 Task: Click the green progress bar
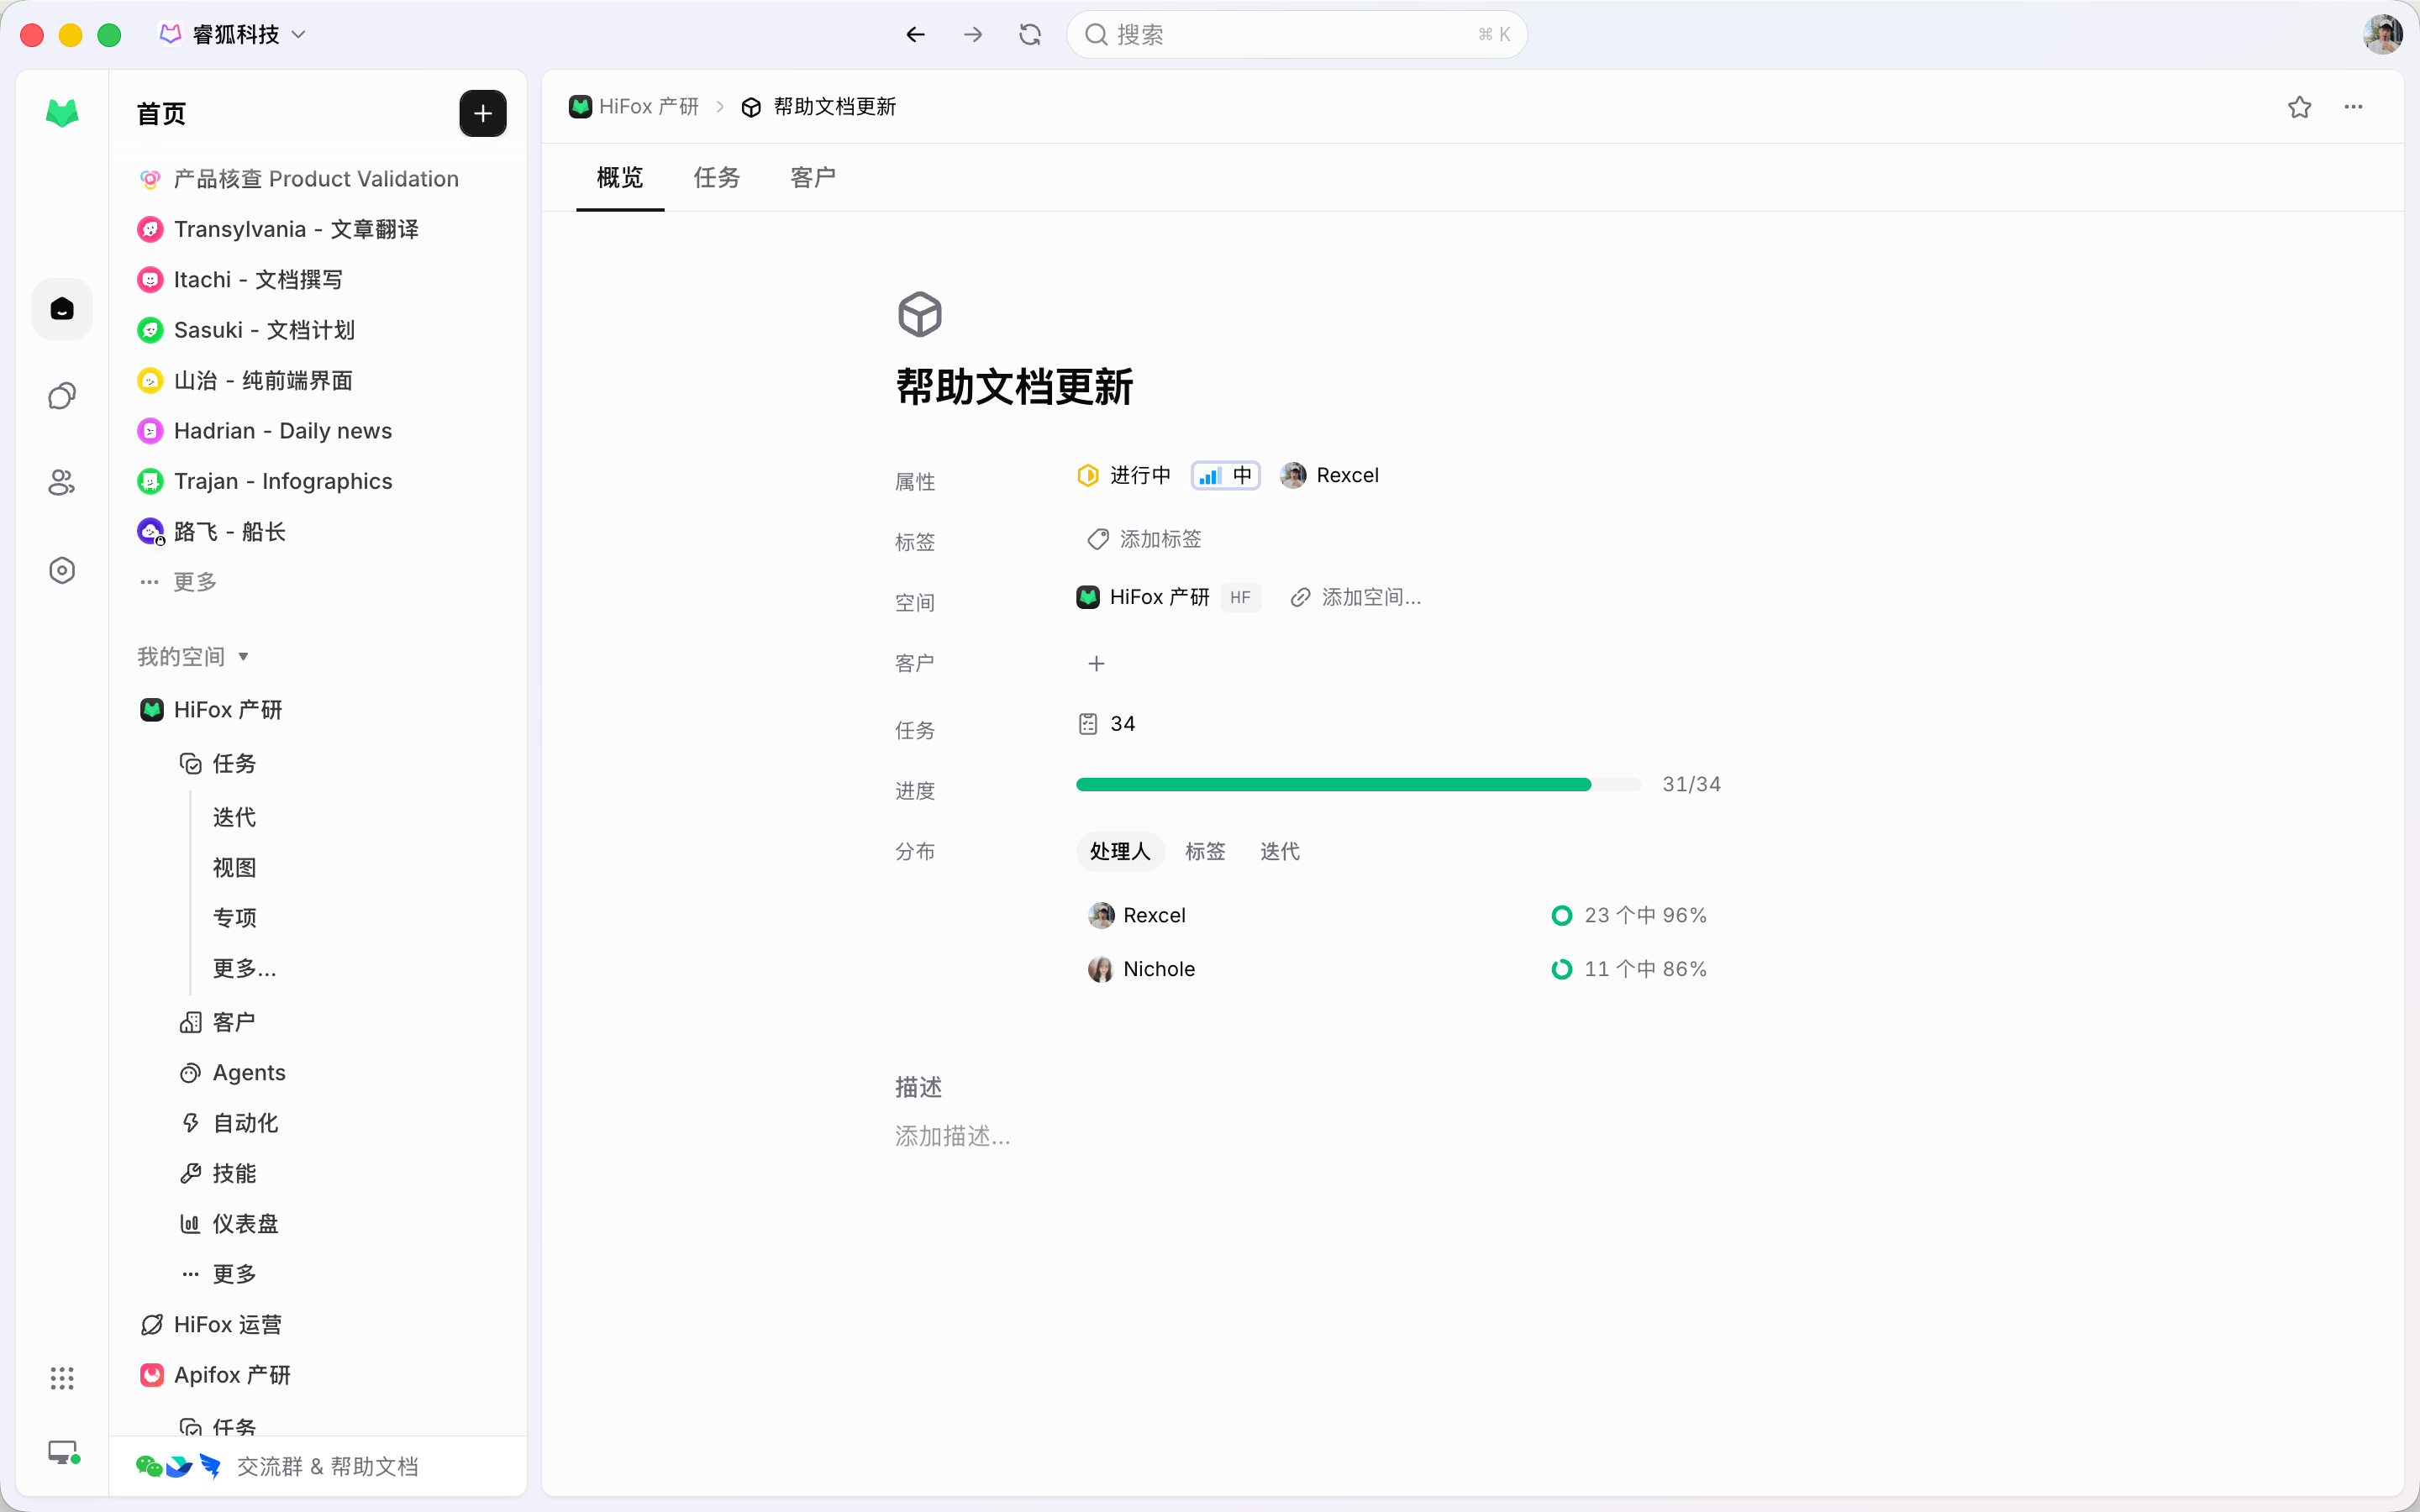pyautogui.click(x=1358, y=785)
